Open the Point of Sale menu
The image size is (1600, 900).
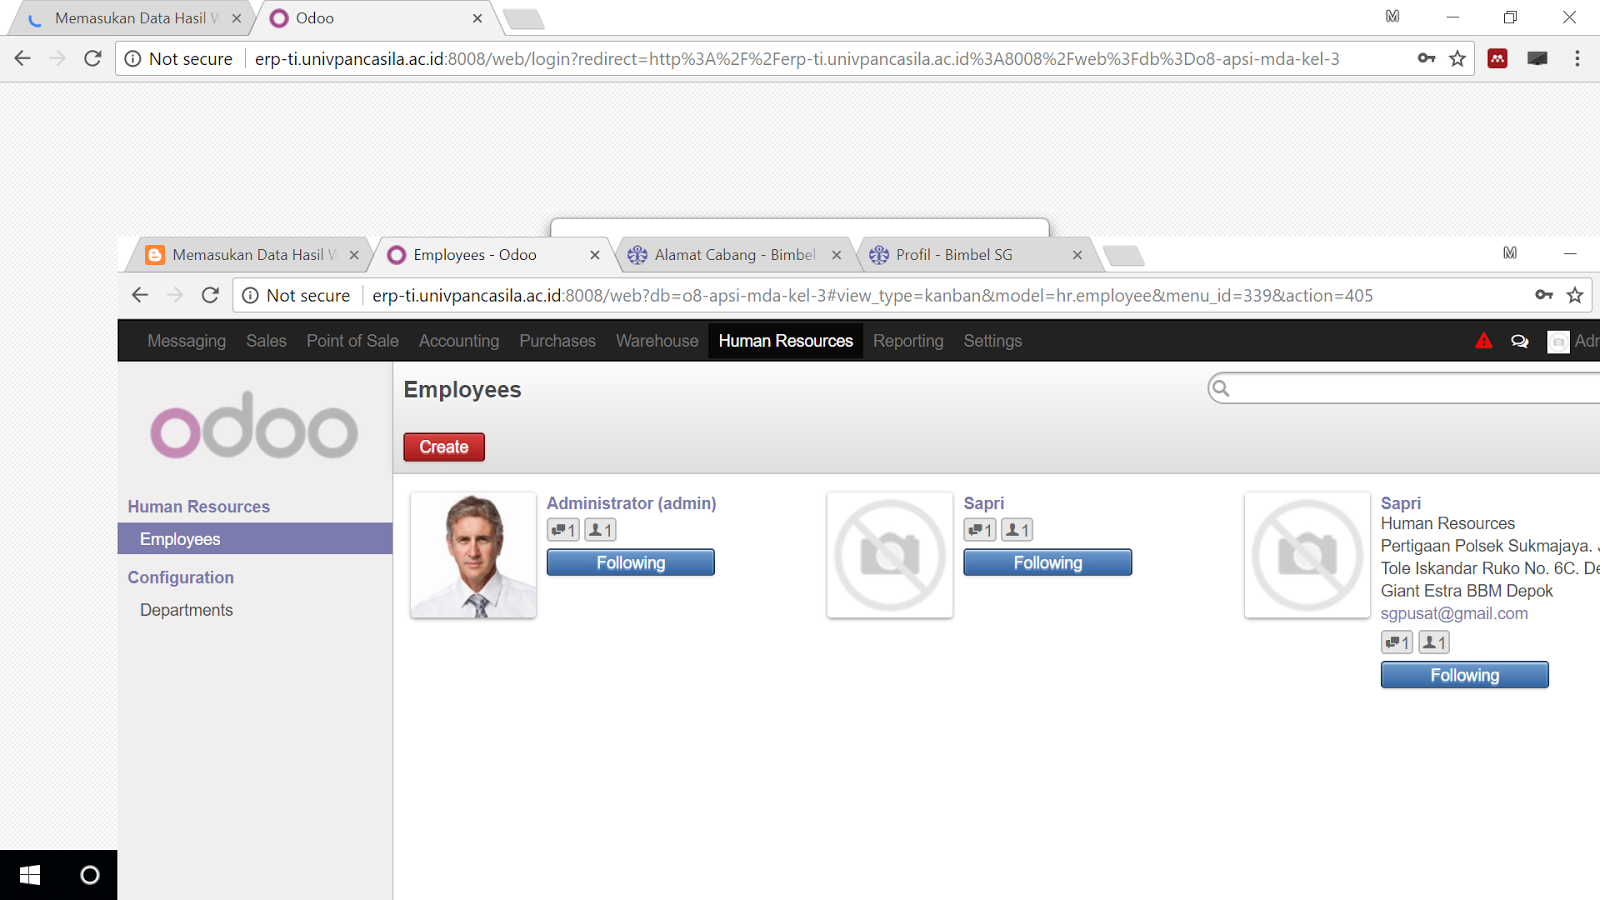[x=353, y=341]
